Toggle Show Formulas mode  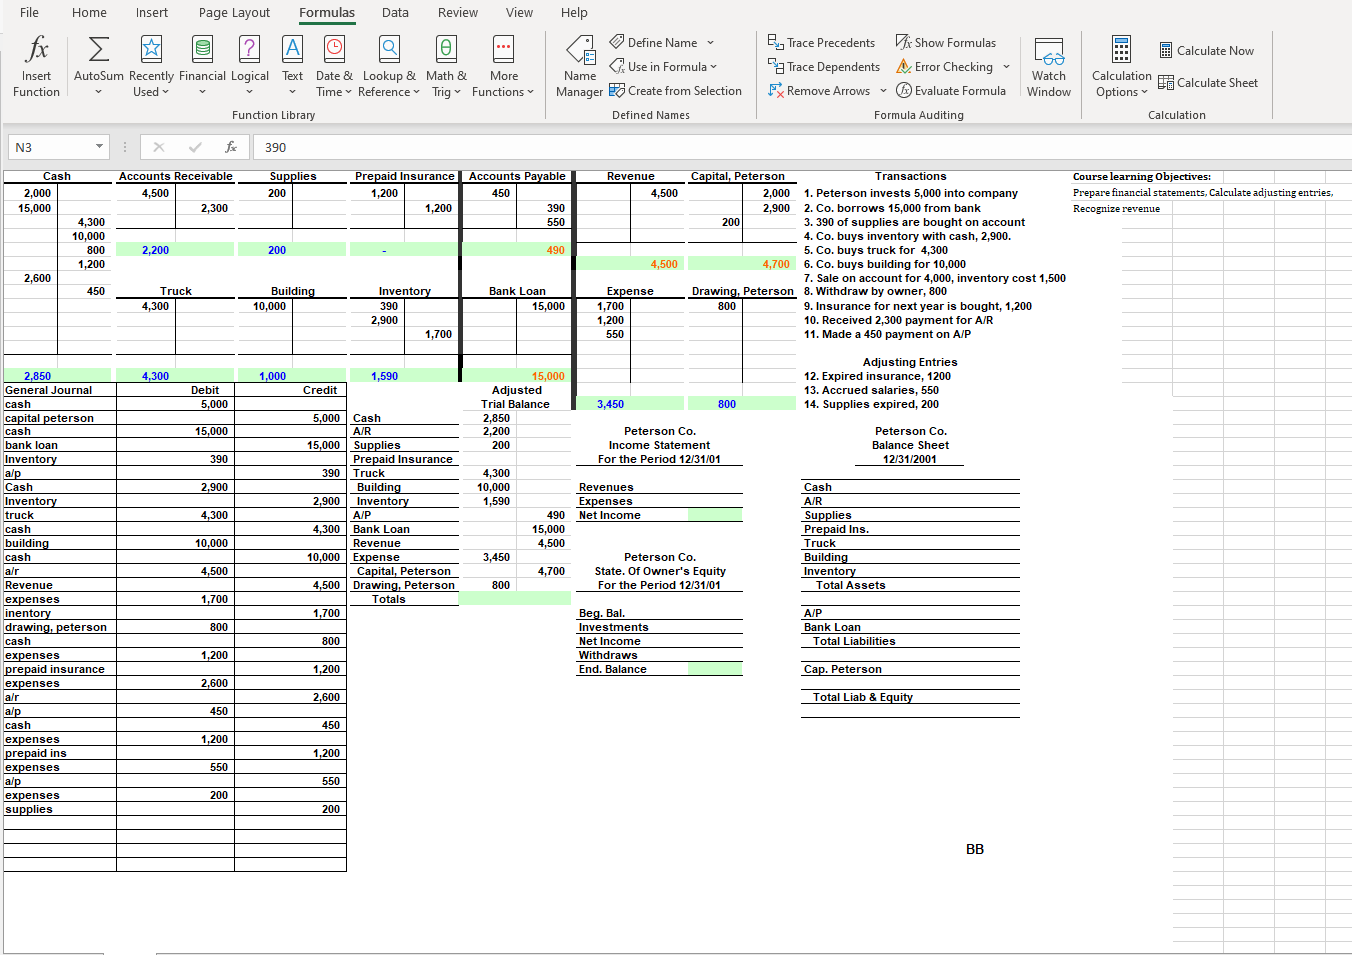[x=945, y=42]
